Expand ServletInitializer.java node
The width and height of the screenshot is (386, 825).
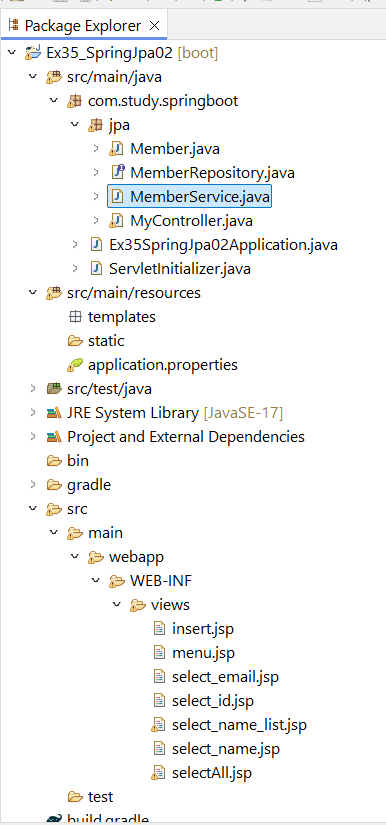tap(75, 268)
